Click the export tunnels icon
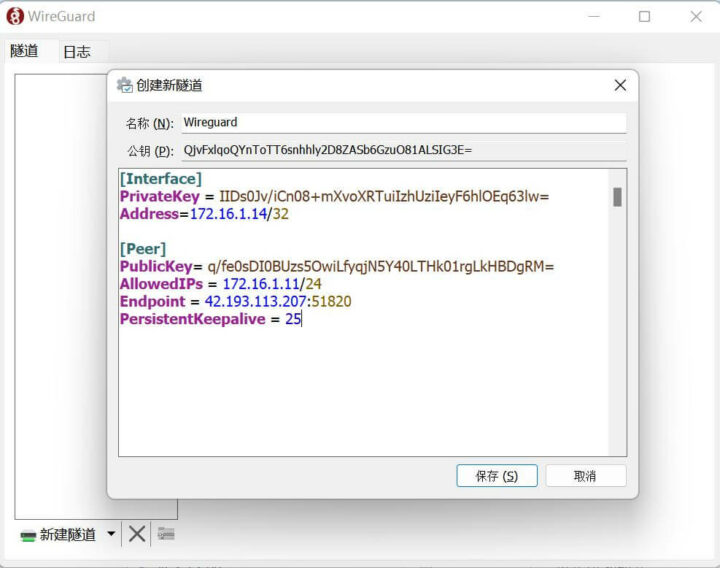The image size is (720, 568). [x=166, y=534]
